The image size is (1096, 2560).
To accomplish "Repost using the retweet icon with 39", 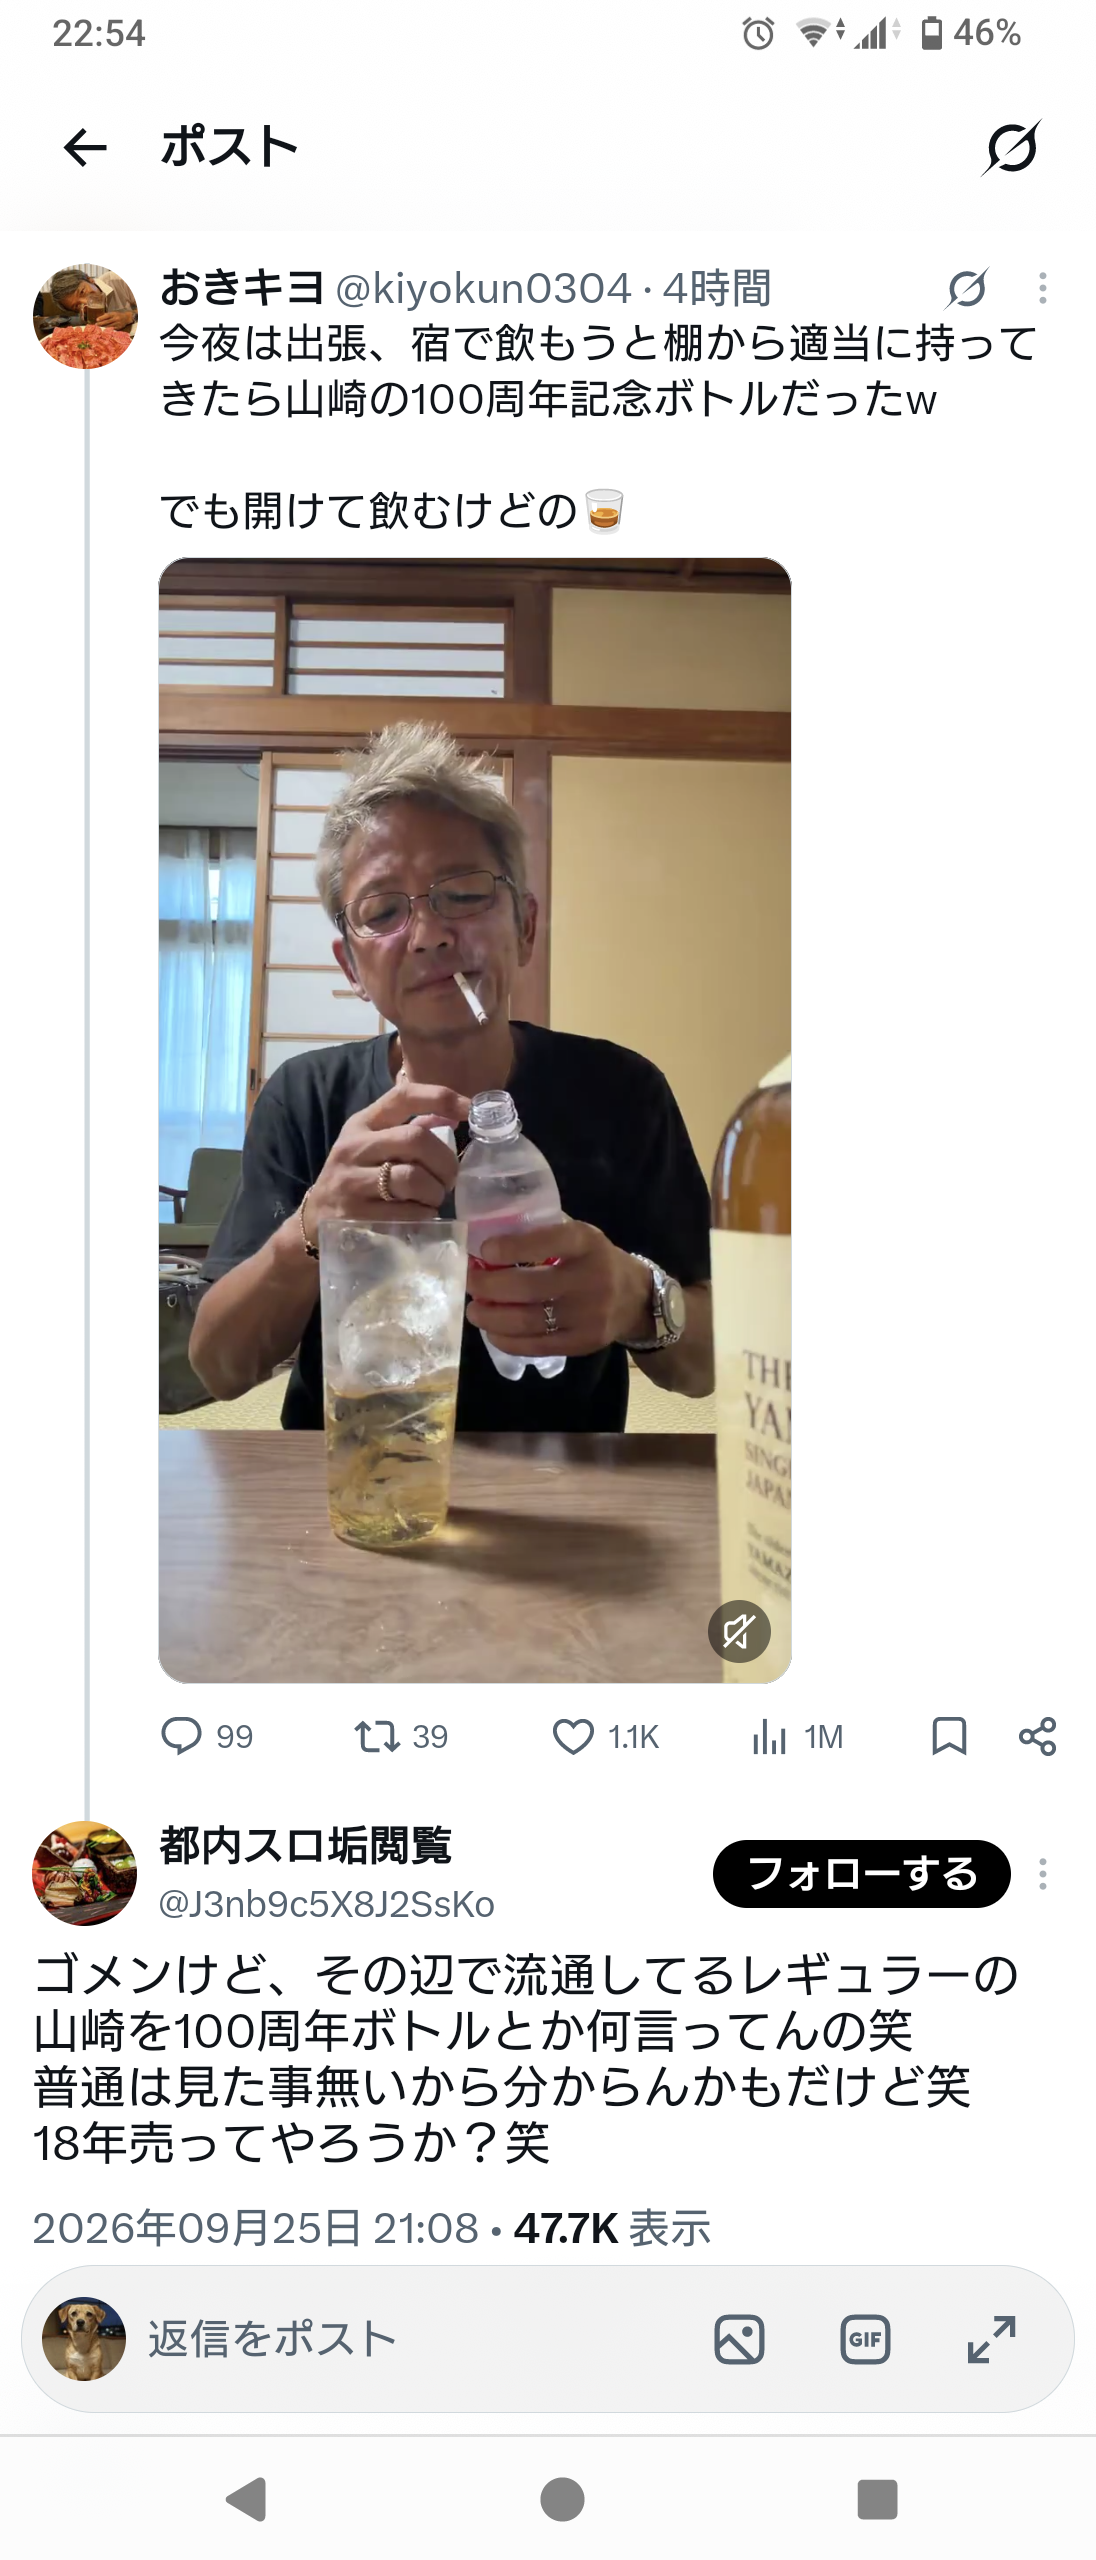I will (x=378, y=1736).
